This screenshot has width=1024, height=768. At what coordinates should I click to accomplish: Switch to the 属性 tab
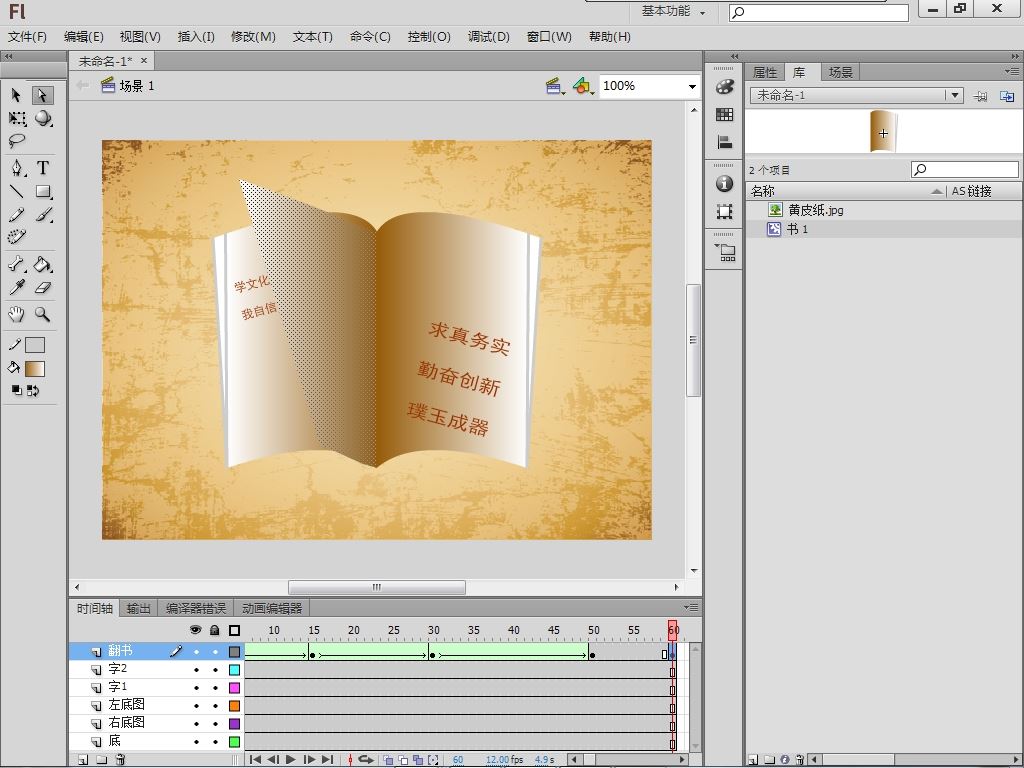click(764, 72)
